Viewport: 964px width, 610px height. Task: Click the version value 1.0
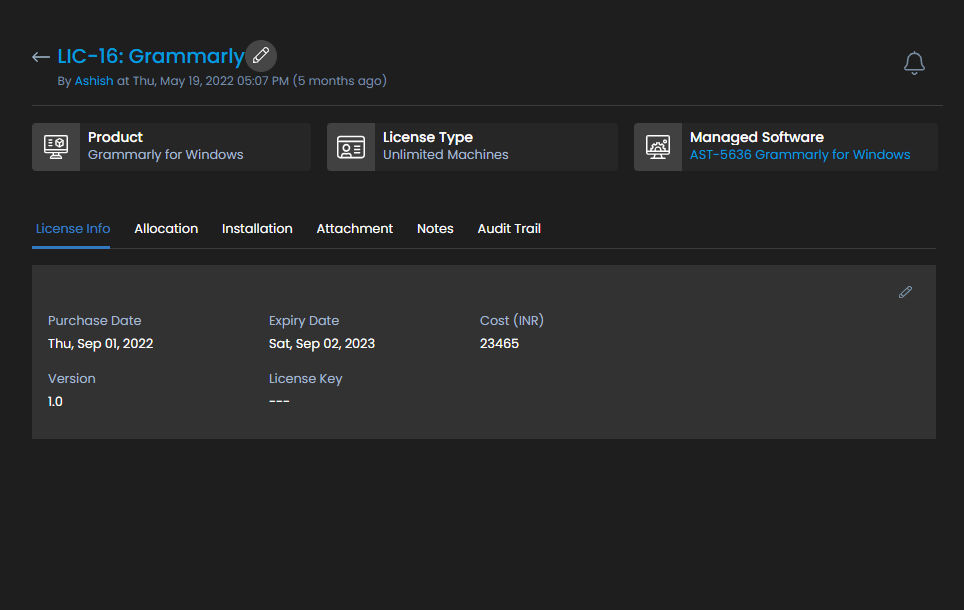point(55,402)
